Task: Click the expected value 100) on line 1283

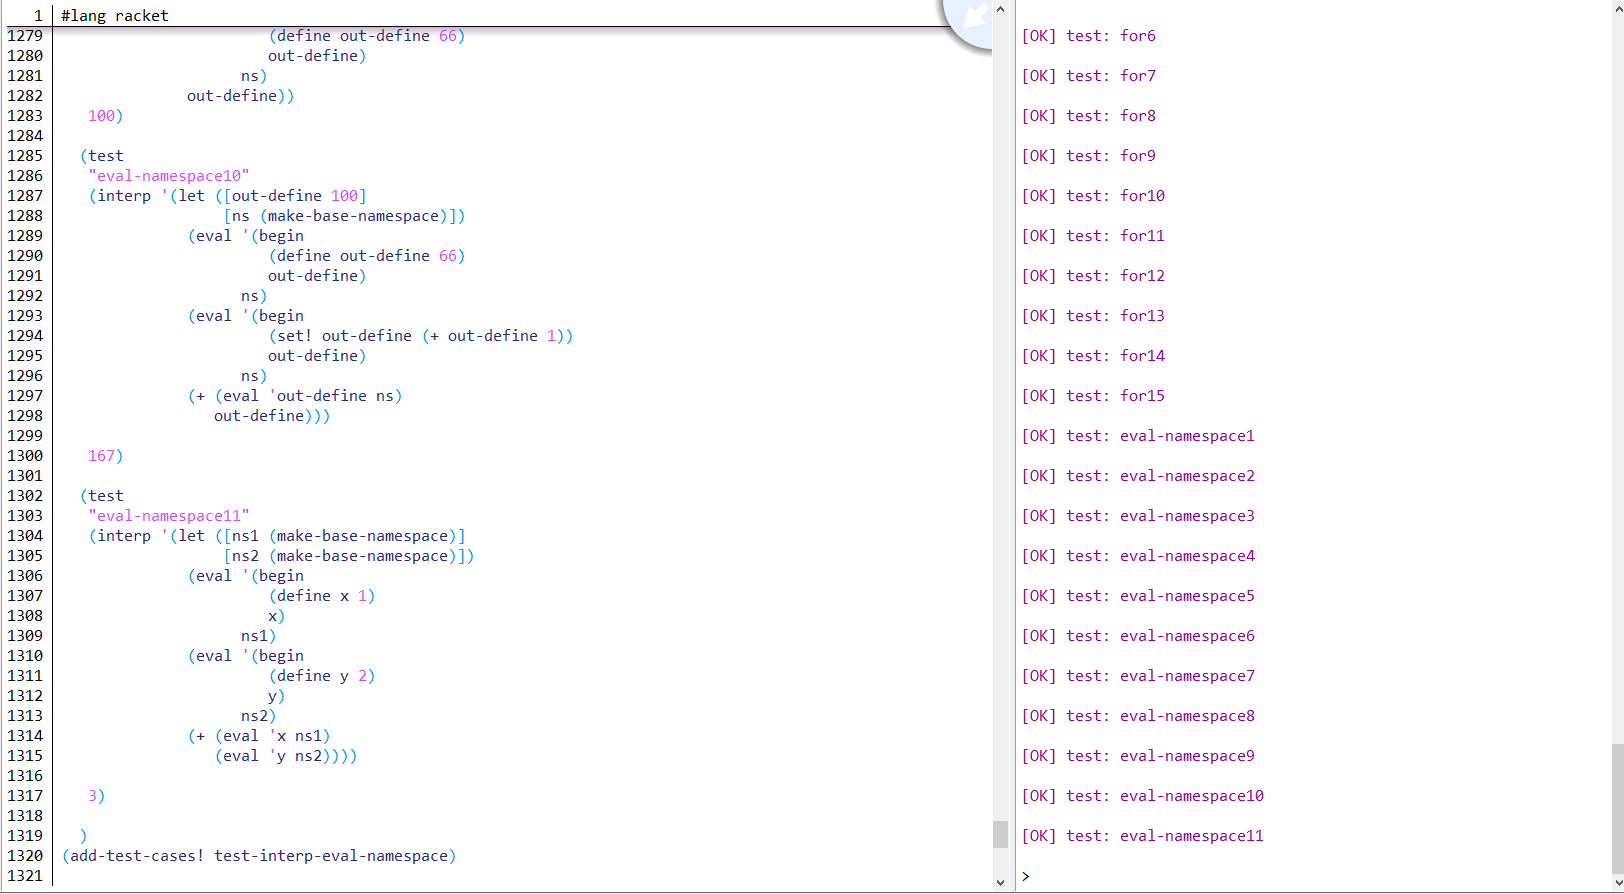Action: pos(105,116)
